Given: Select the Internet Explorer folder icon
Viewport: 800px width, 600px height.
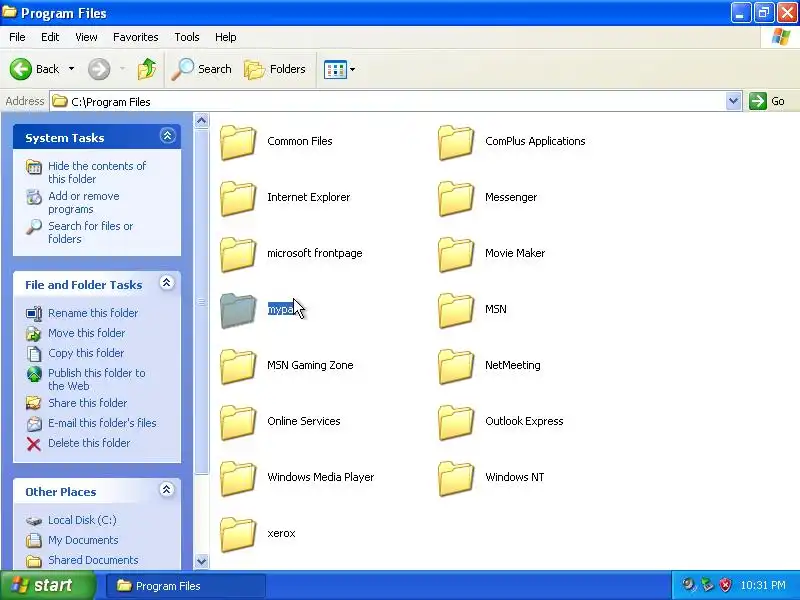Looking at the screenshot, I should pyautogui.click(x=238, y=198).
